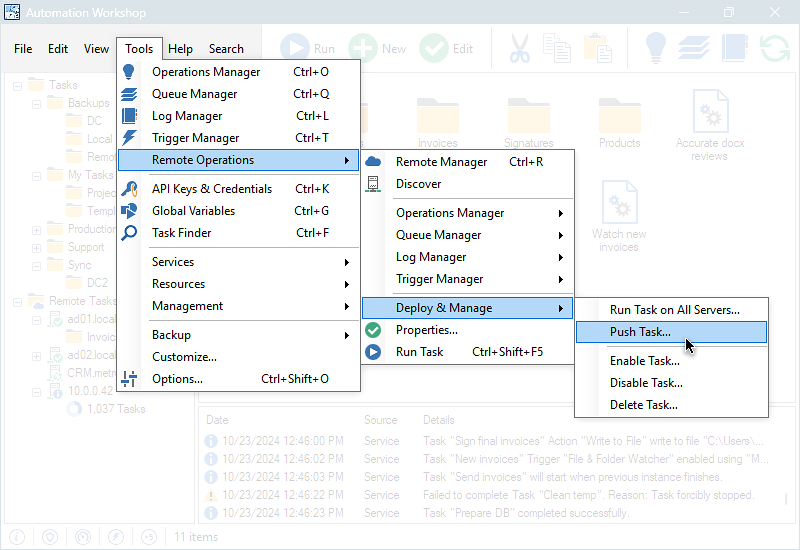Screen dimensions: 800x550
Task: Click the +5 icon in status bar
Action: pyautogui.click(x=148, y=537)
